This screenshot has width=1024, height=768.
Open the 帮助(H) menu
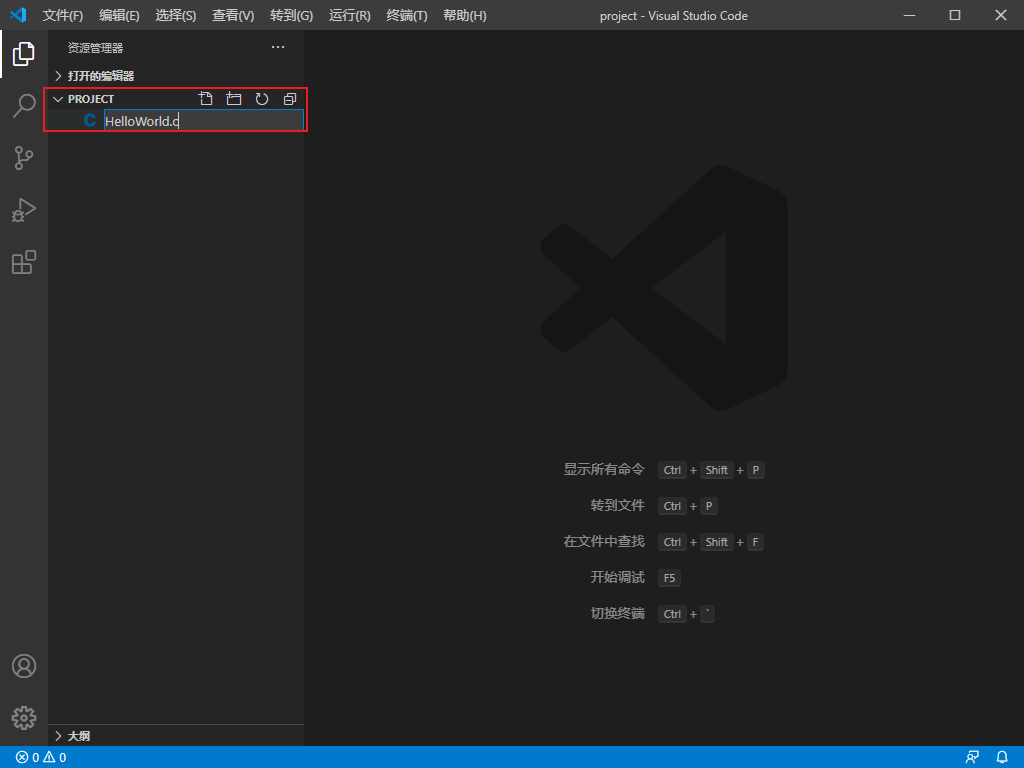click(x=465, y=15)
